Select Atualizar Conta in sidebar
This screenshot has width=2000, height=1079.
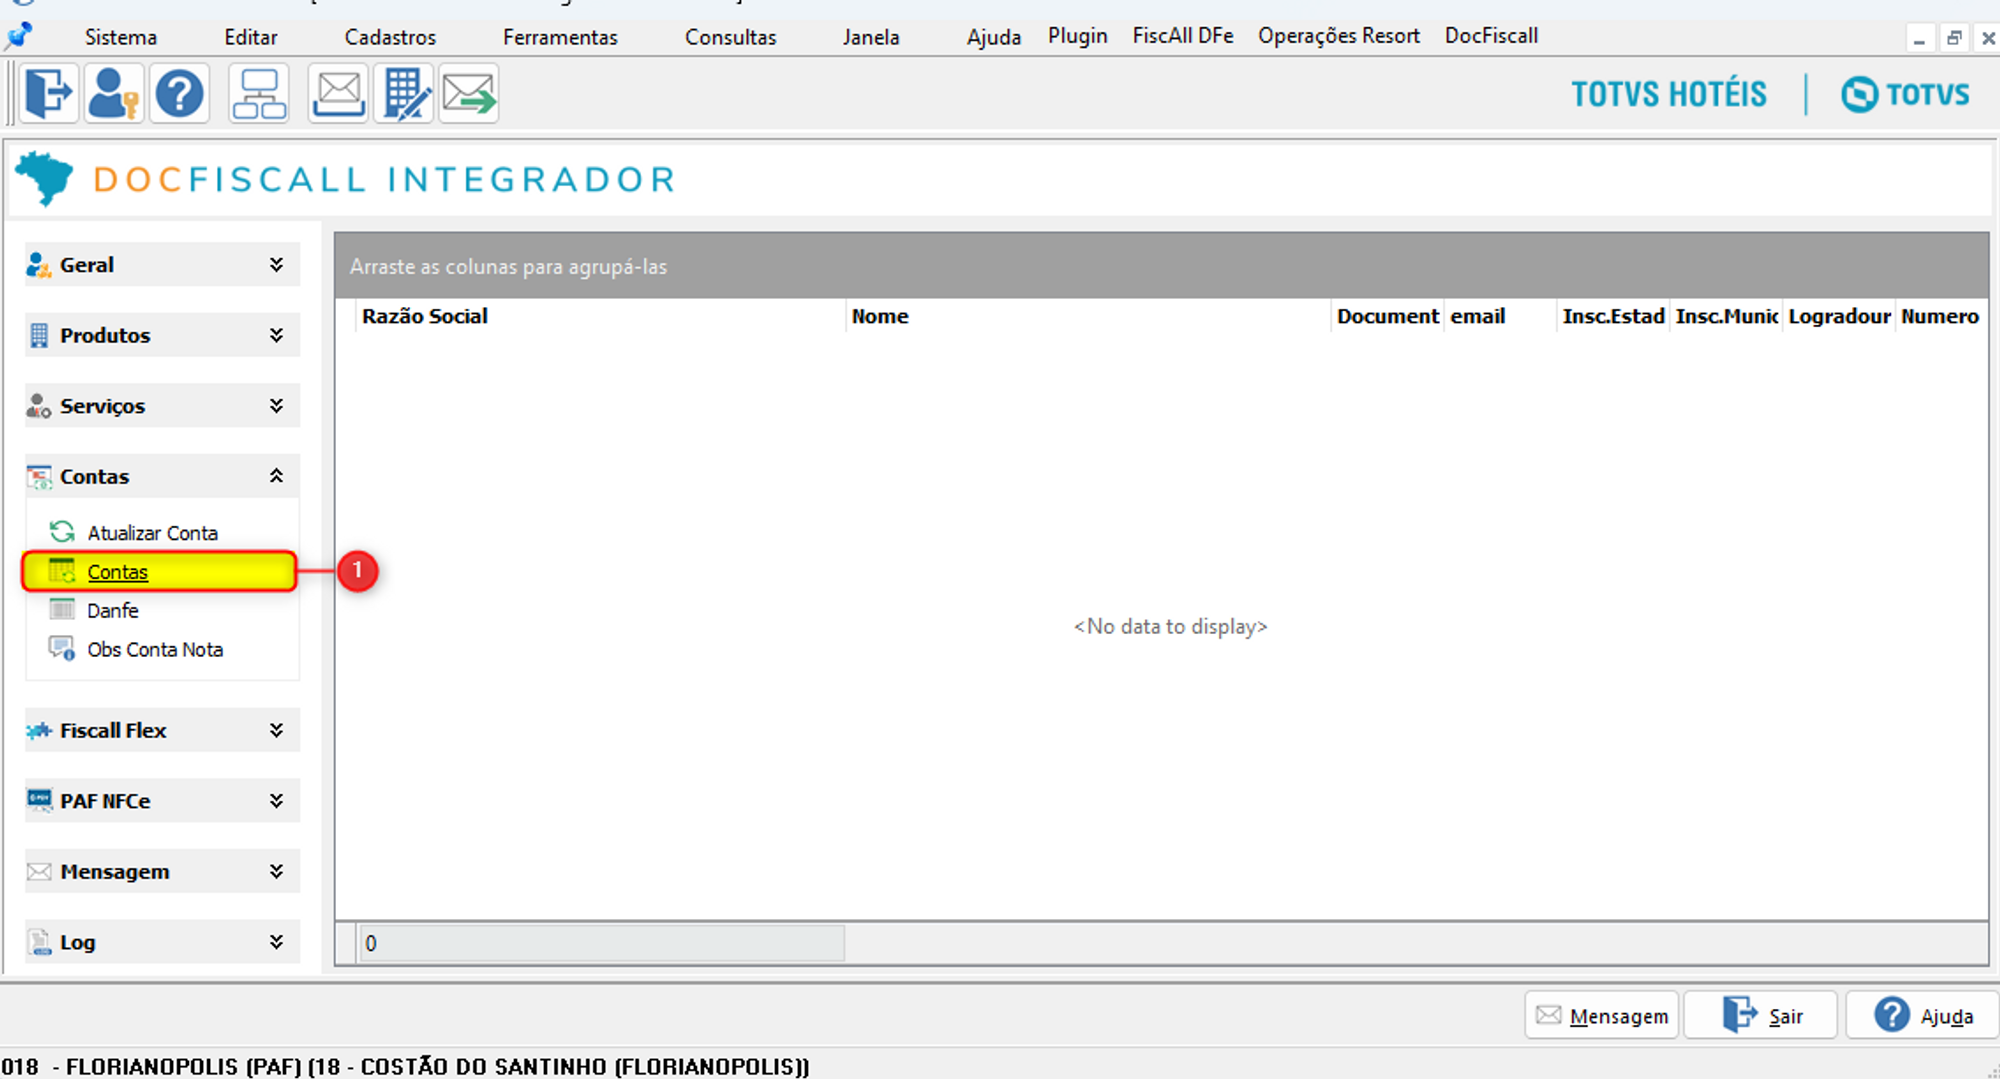pyautogui.click(x=152, y=533)
